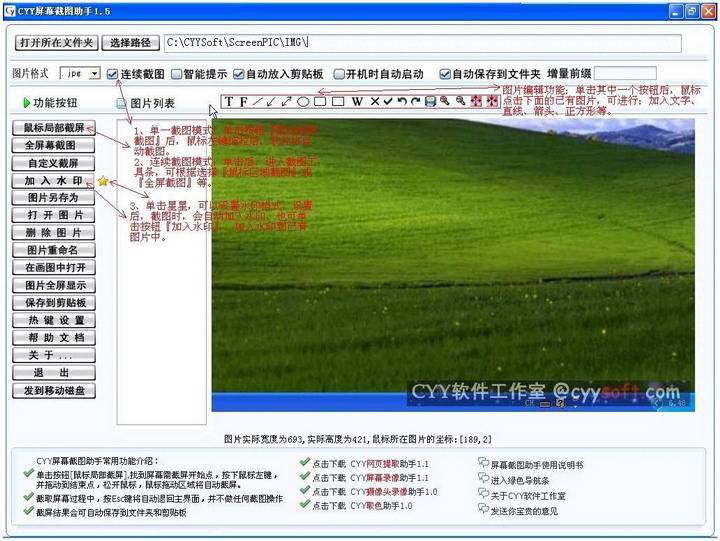
Task: Click speech bubble icon beside 发送你宝贵的意见
Action: 483,509
